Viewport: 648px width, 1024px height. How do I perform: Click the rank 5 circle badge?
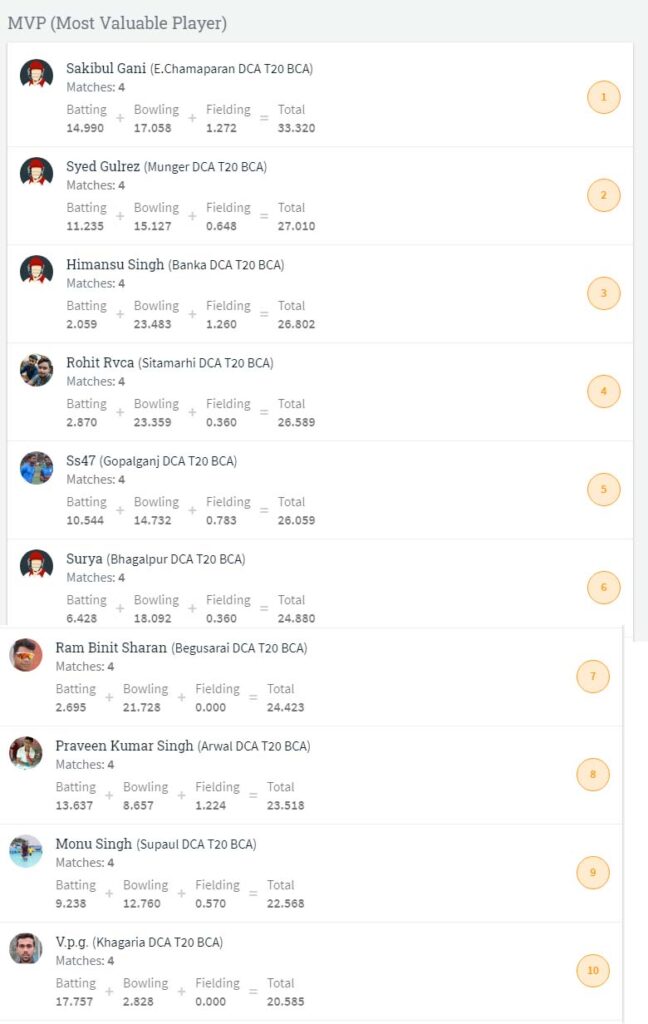click(x=603, y=489)
